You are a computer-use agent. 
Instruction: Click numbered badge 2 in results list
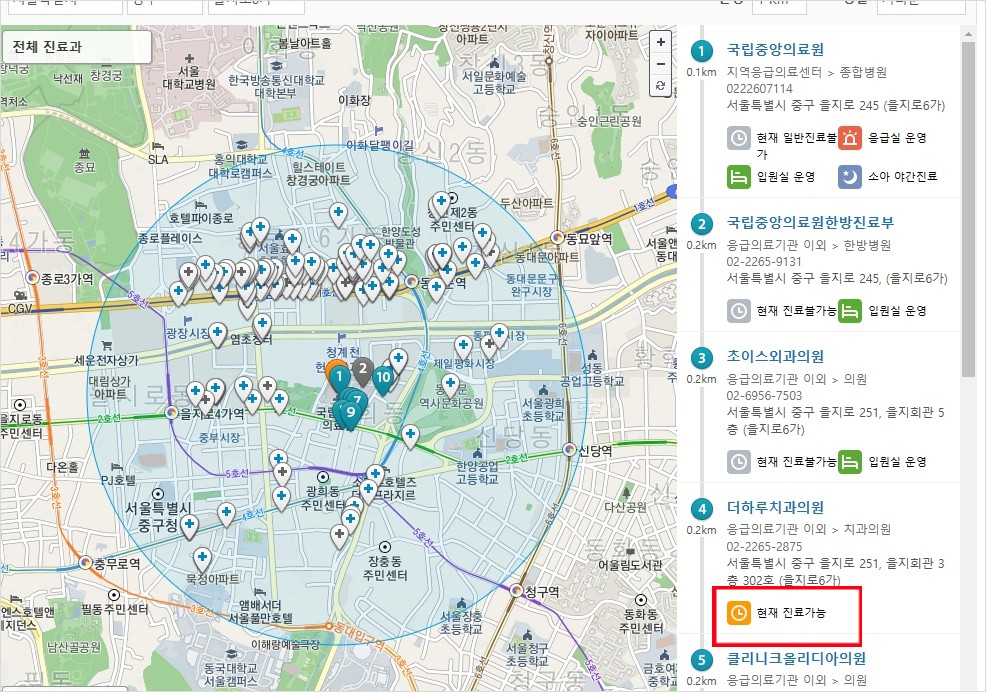coord(702,224)
